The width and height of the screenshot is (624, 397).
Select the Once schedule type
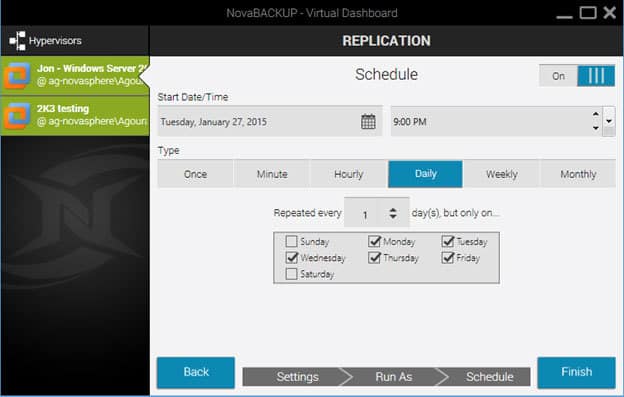click(195, 174)
